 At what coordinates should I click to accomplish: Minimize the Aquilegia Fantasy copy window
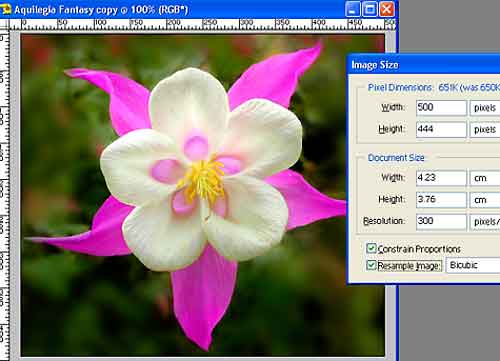point(353,9)
